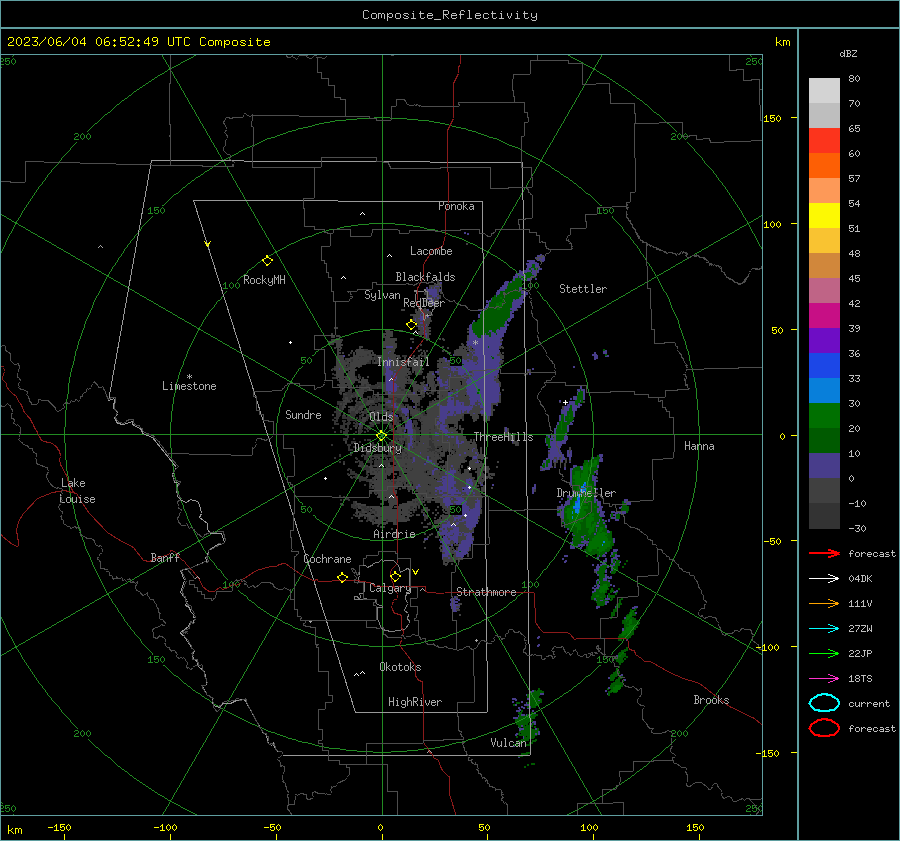
Task: Click the cyan current ellipse icon
Action: point(824,703)
